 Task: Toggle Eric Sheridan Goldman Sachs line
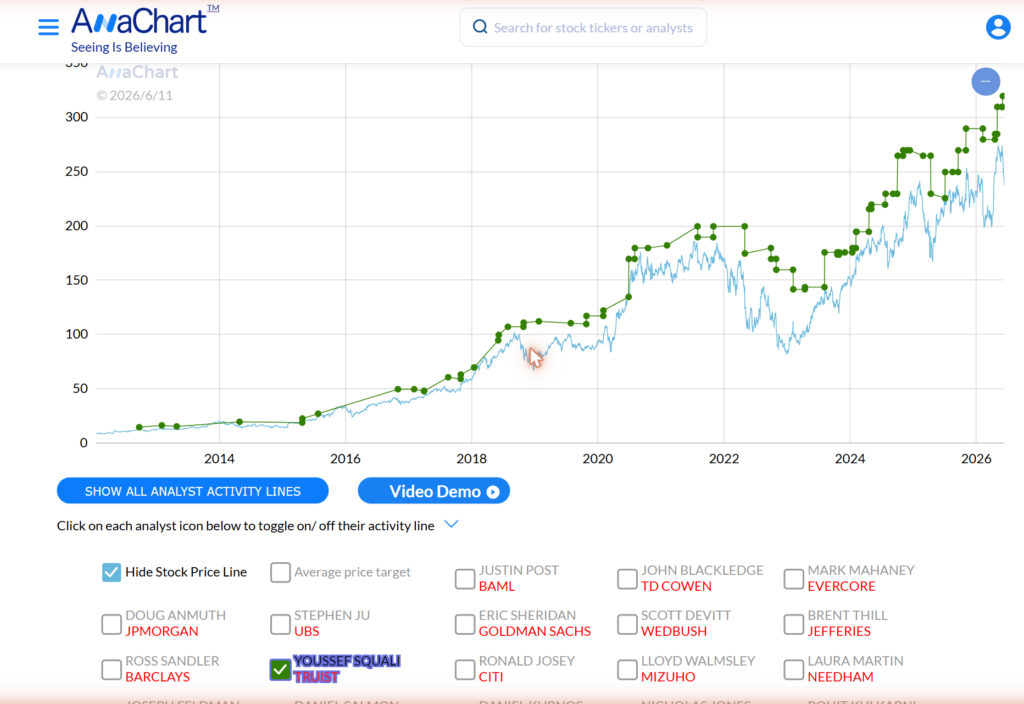[x=465, y=624]
